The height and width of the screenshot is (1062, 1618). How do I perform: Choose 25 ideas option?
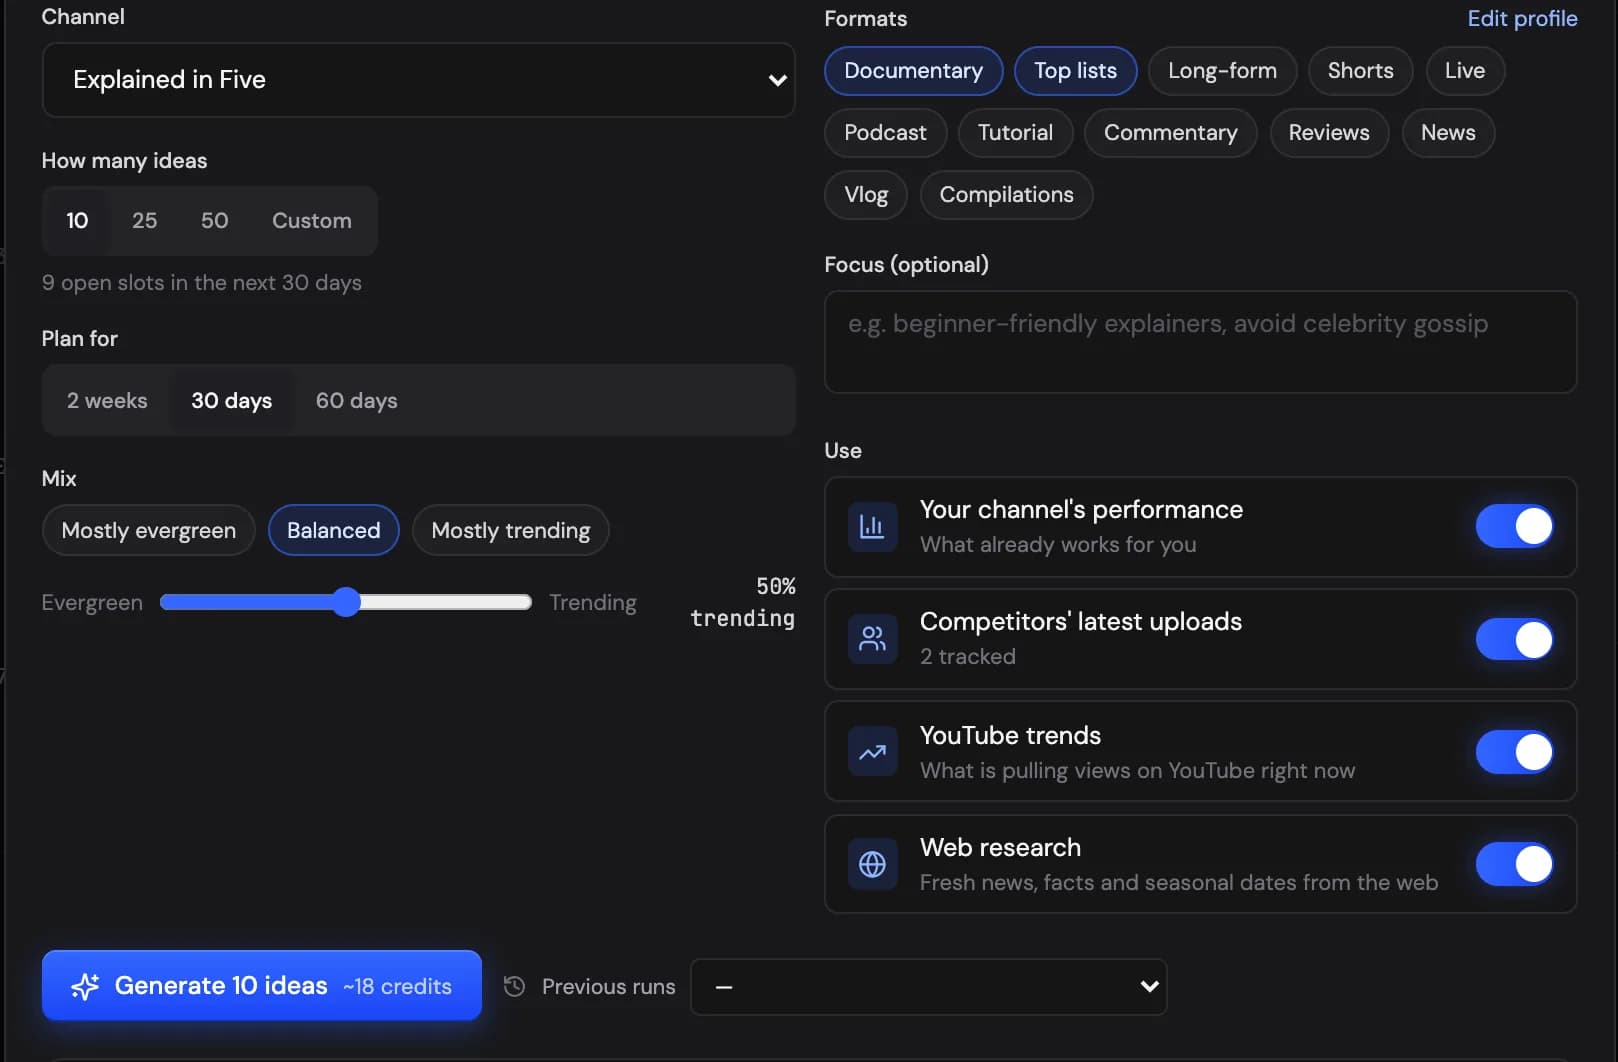(x=144, y=221)
